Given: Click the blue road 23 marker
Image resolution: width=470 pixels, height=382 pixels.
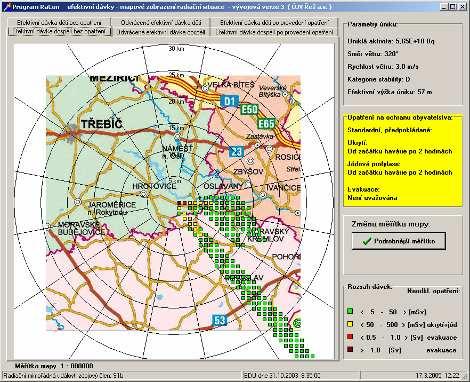Looking at the screenshot, I should [x=236, y=152].
